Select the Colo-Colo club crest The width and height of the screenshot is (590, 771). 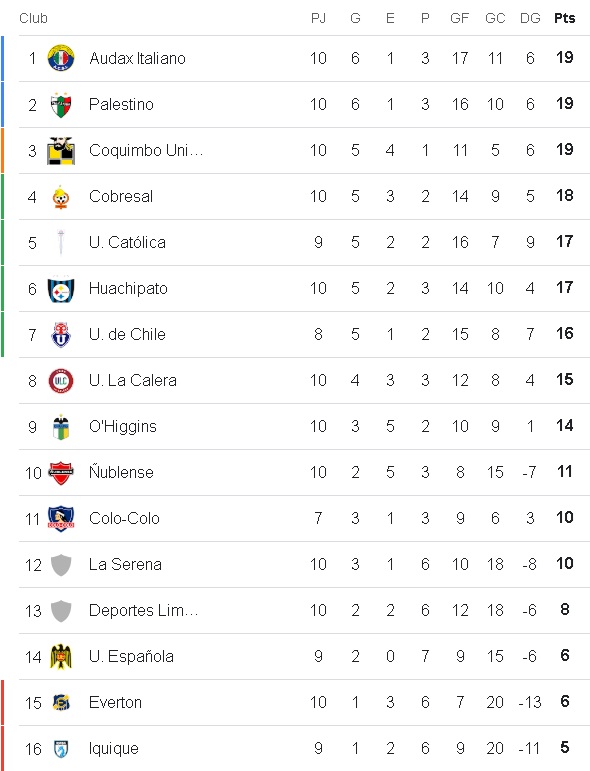tap(61, 519)
